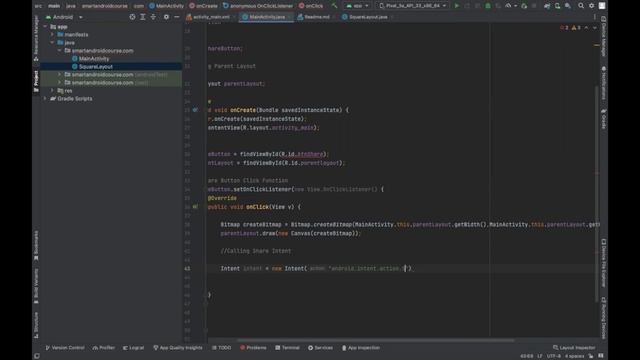Click the error count indicator in editor corner
640x360 pixels.
(x=564, y=27)
